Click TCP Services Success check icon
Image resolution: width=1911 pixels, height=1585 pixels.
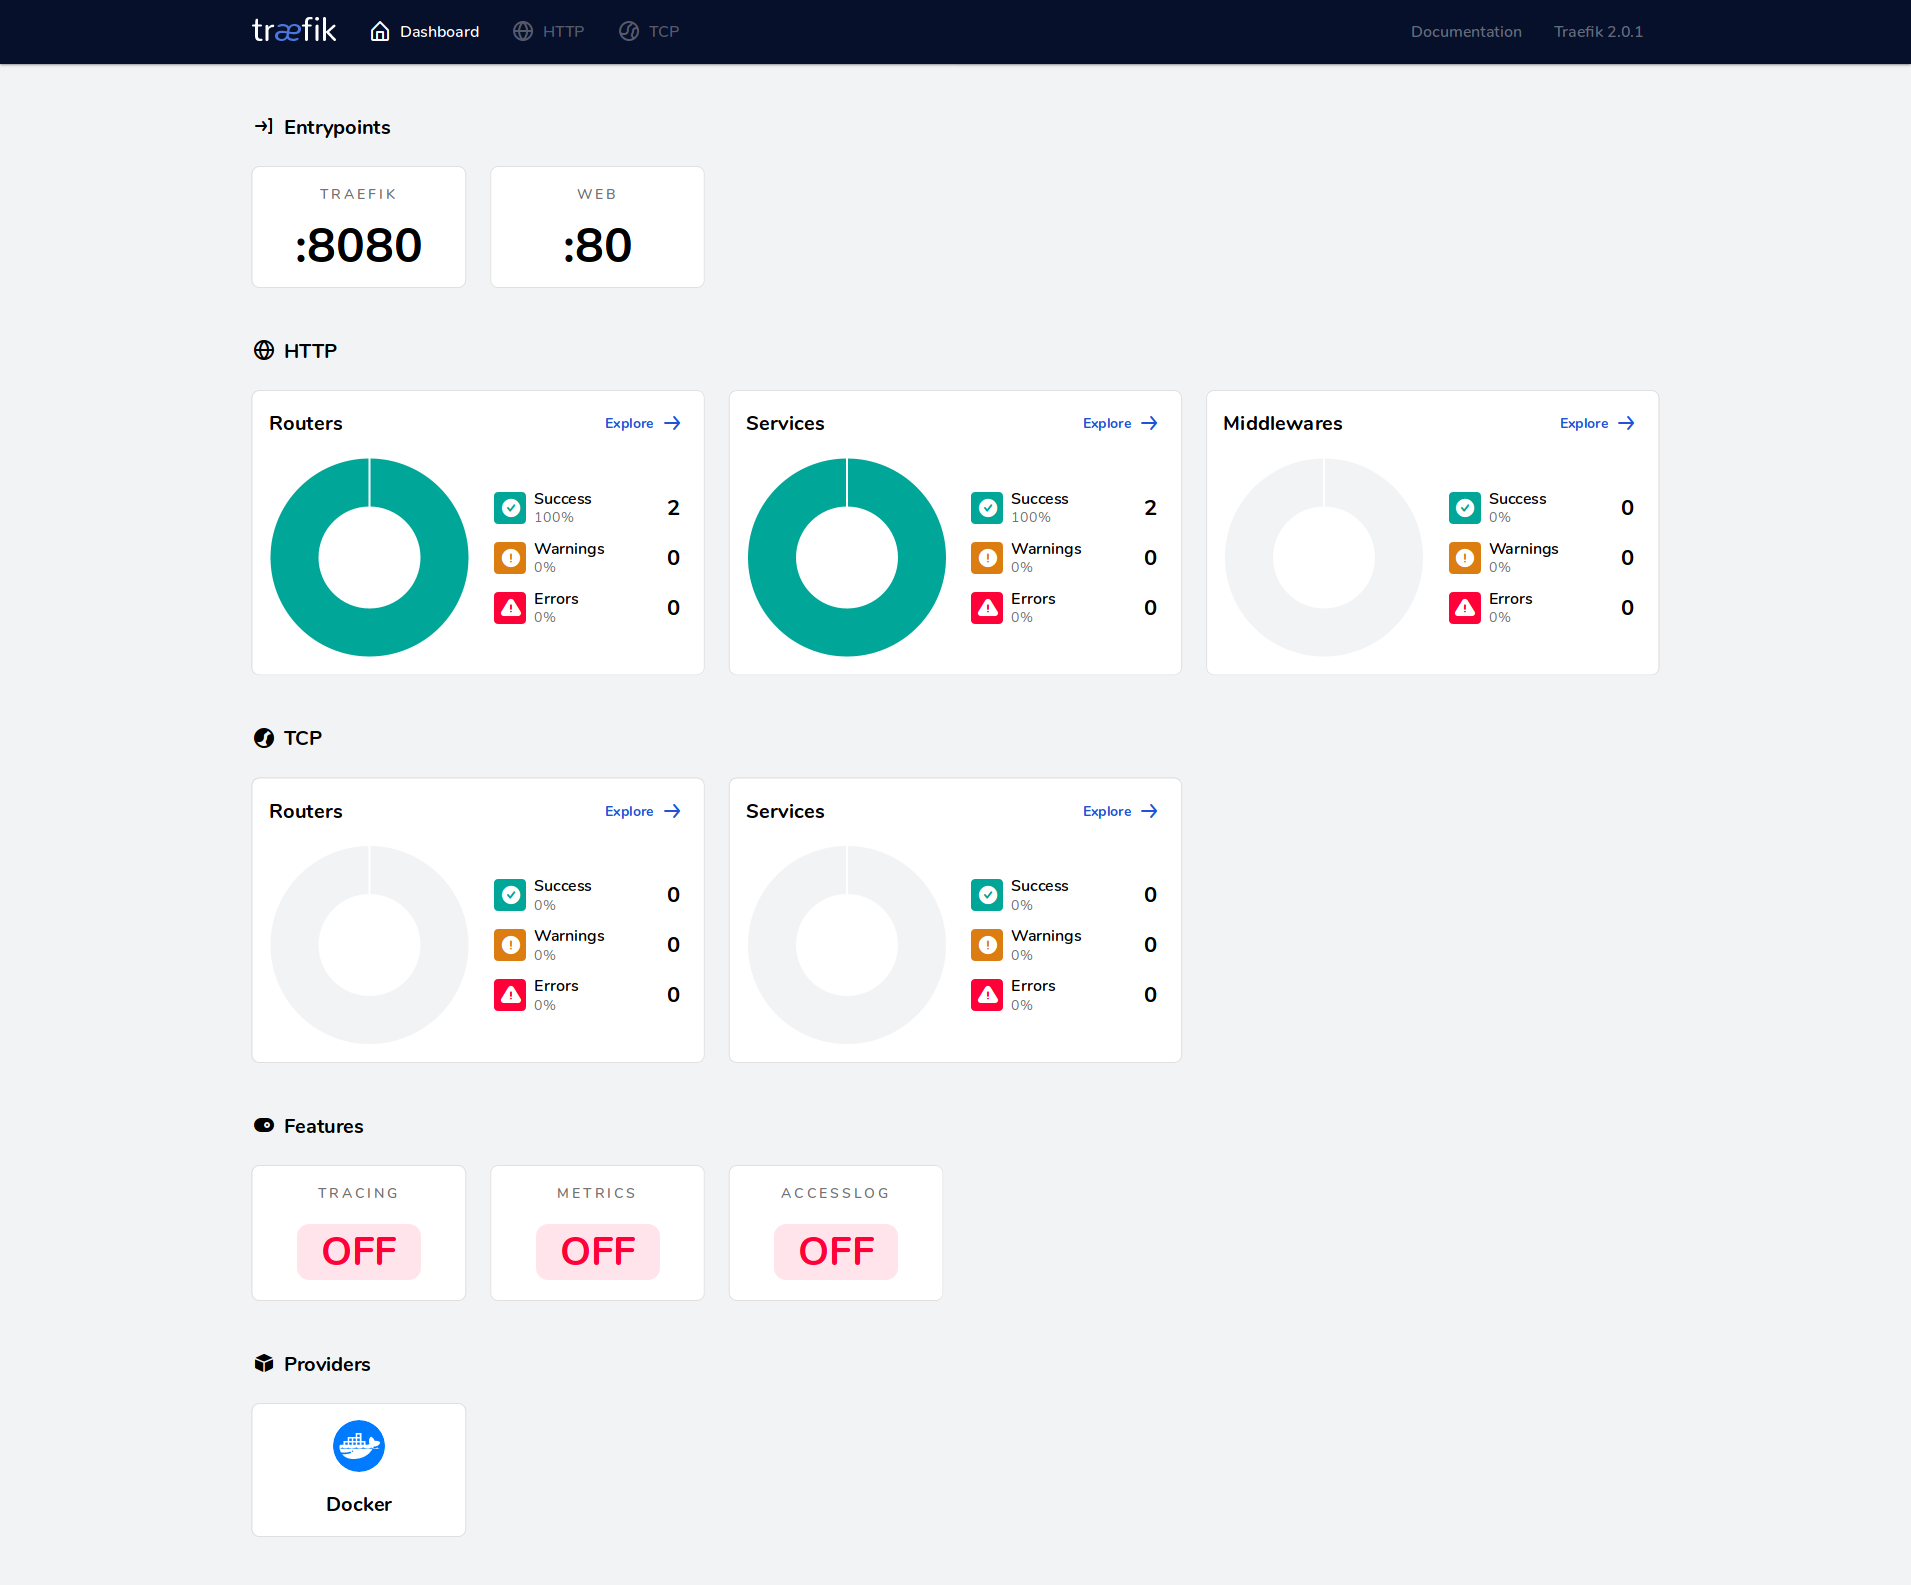click(x=987, y=895)
